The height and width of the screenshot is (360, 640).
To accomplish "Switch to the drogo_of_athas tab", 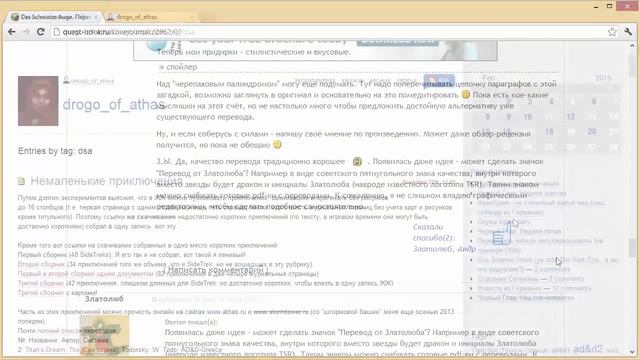I will tap(136, 17).
